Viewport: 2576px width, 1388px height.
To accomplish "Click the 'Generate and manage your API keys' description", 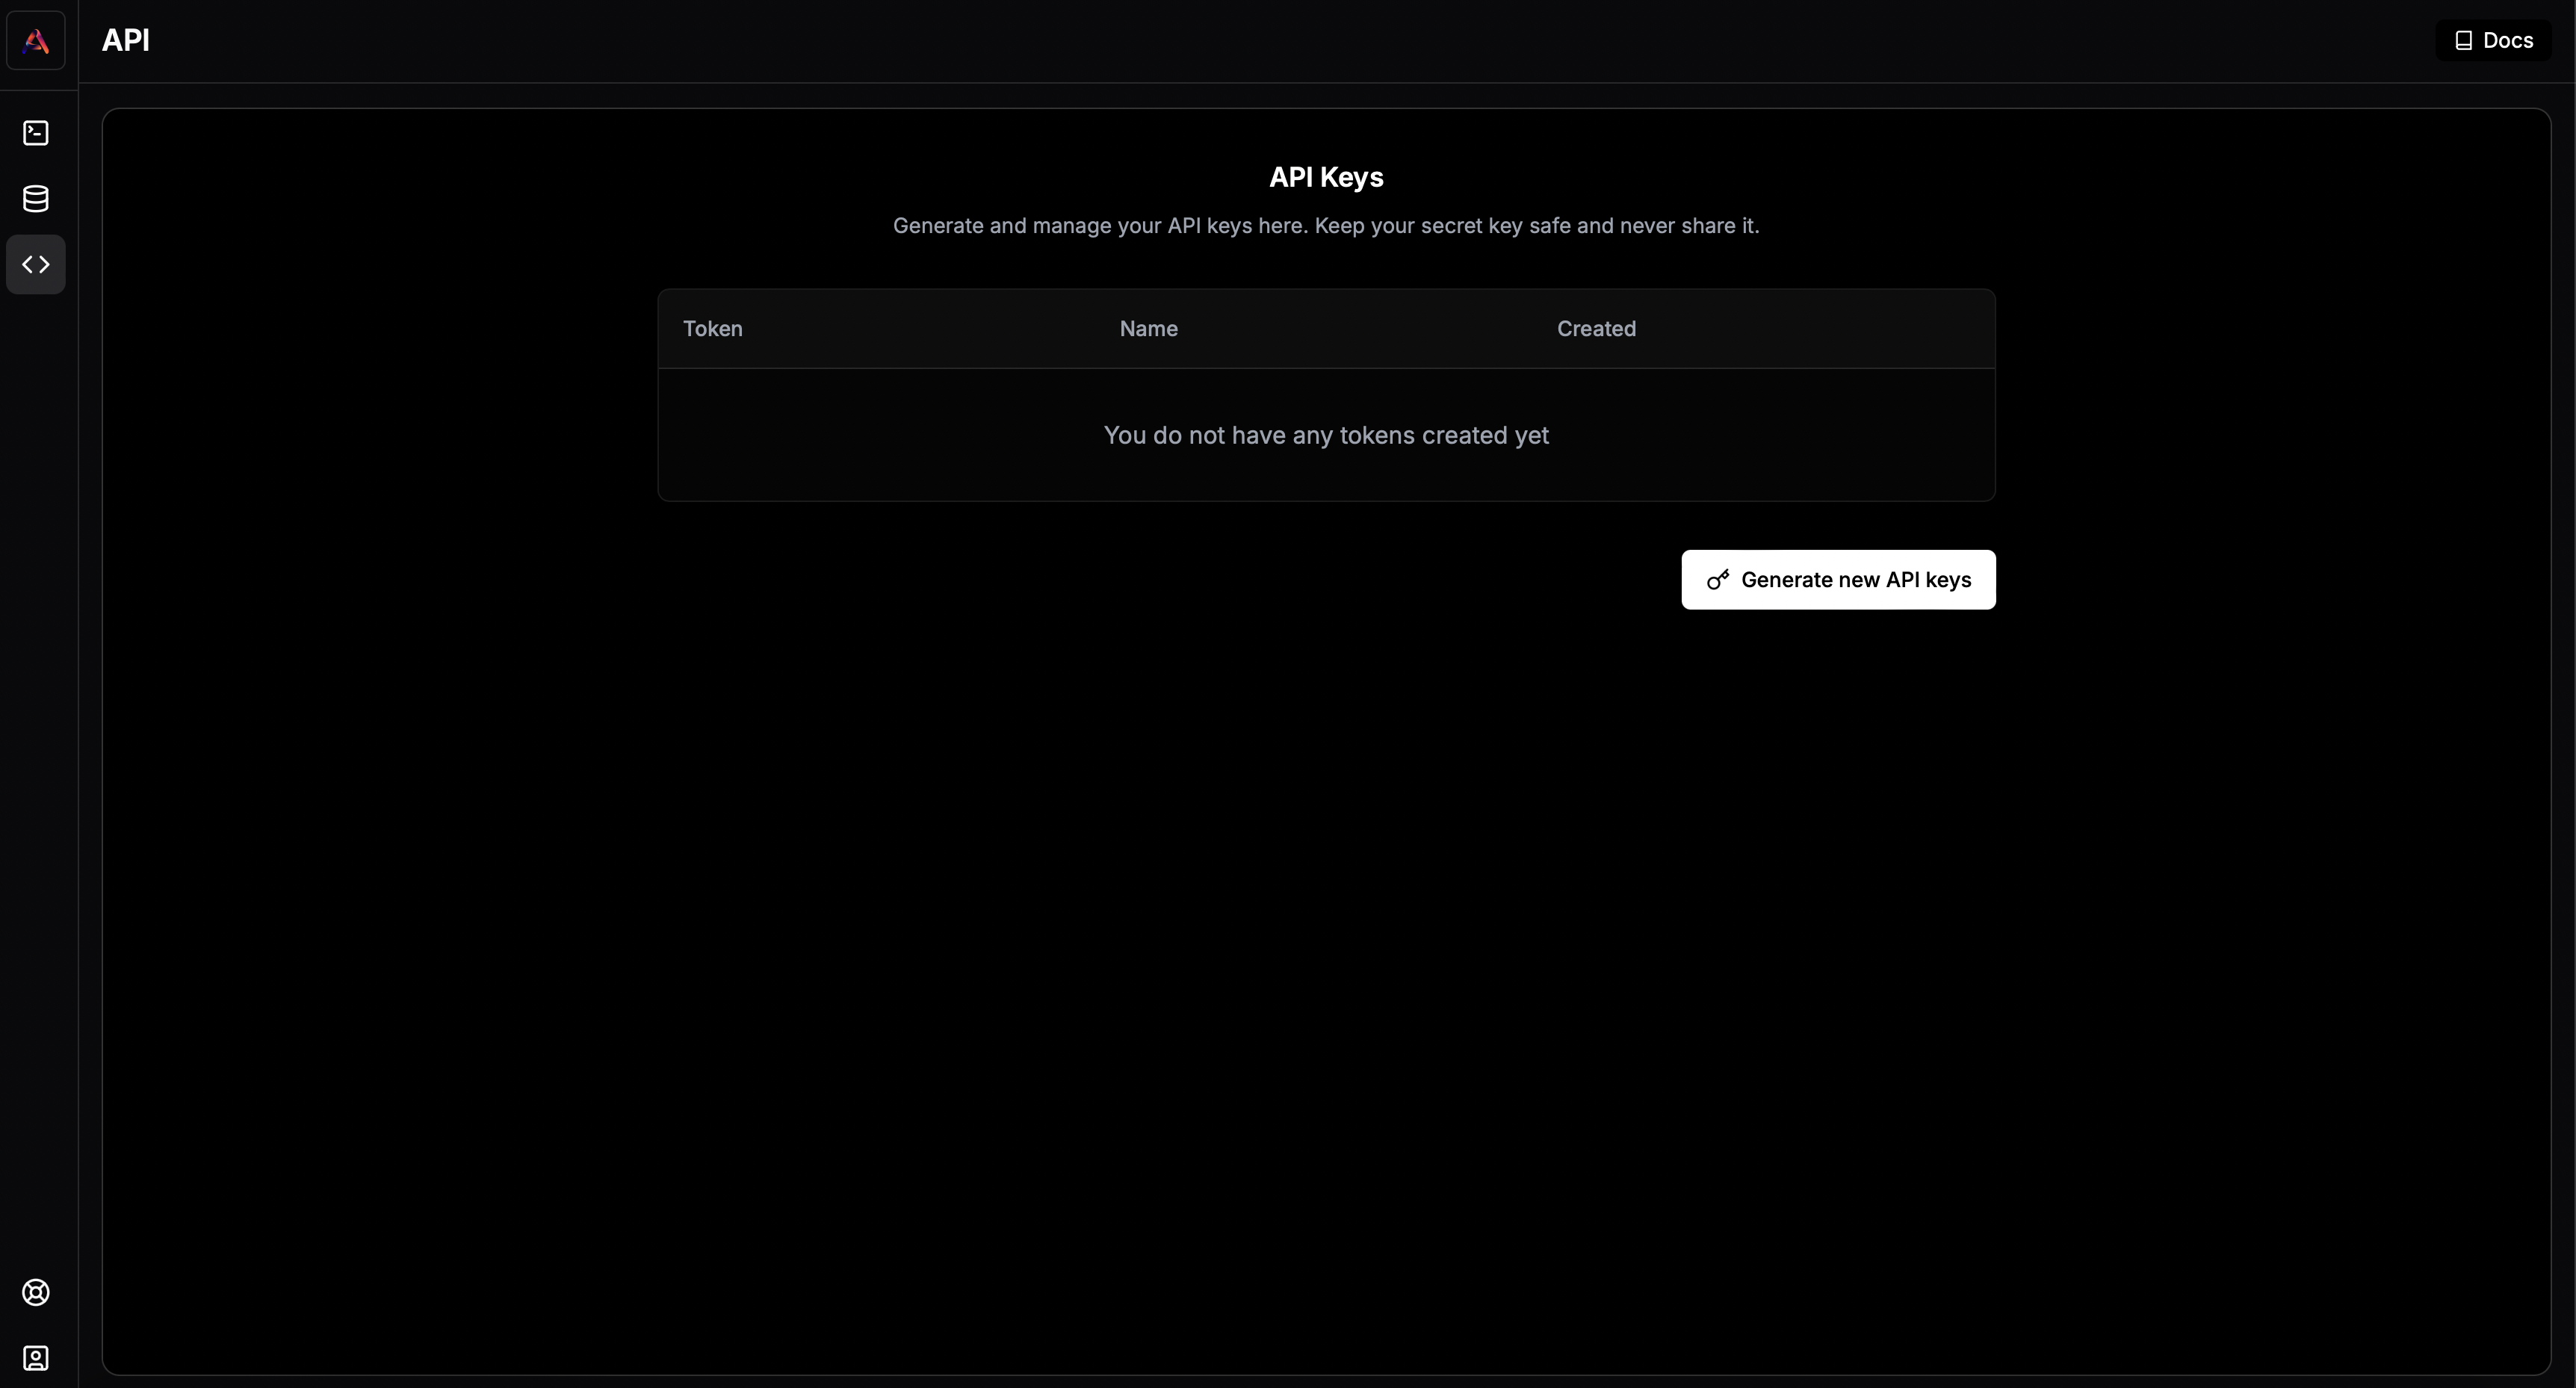I will tap(1326, 226).
